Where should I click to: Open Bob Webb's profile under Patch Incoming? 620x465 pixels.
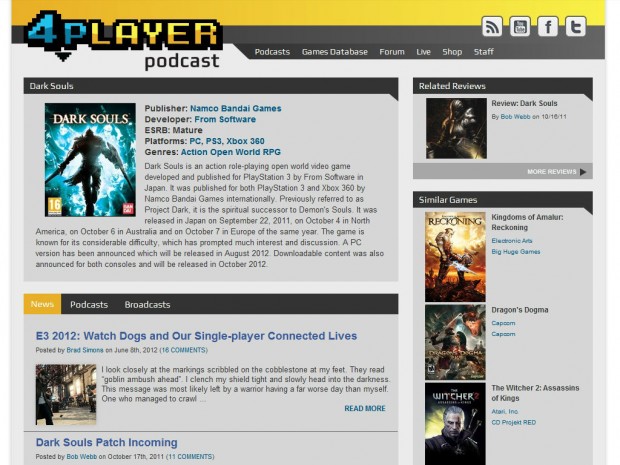pyautogui.click(x=81, y=457)
